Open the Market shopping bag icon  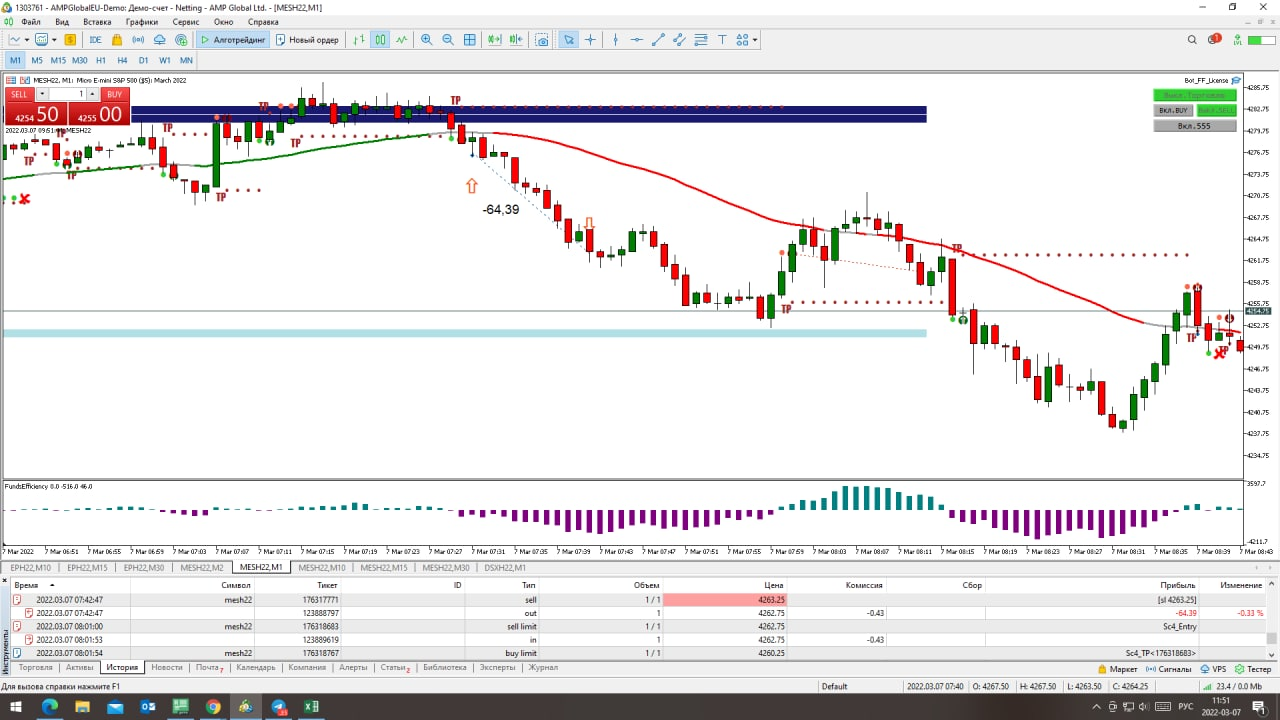point(118,40)
